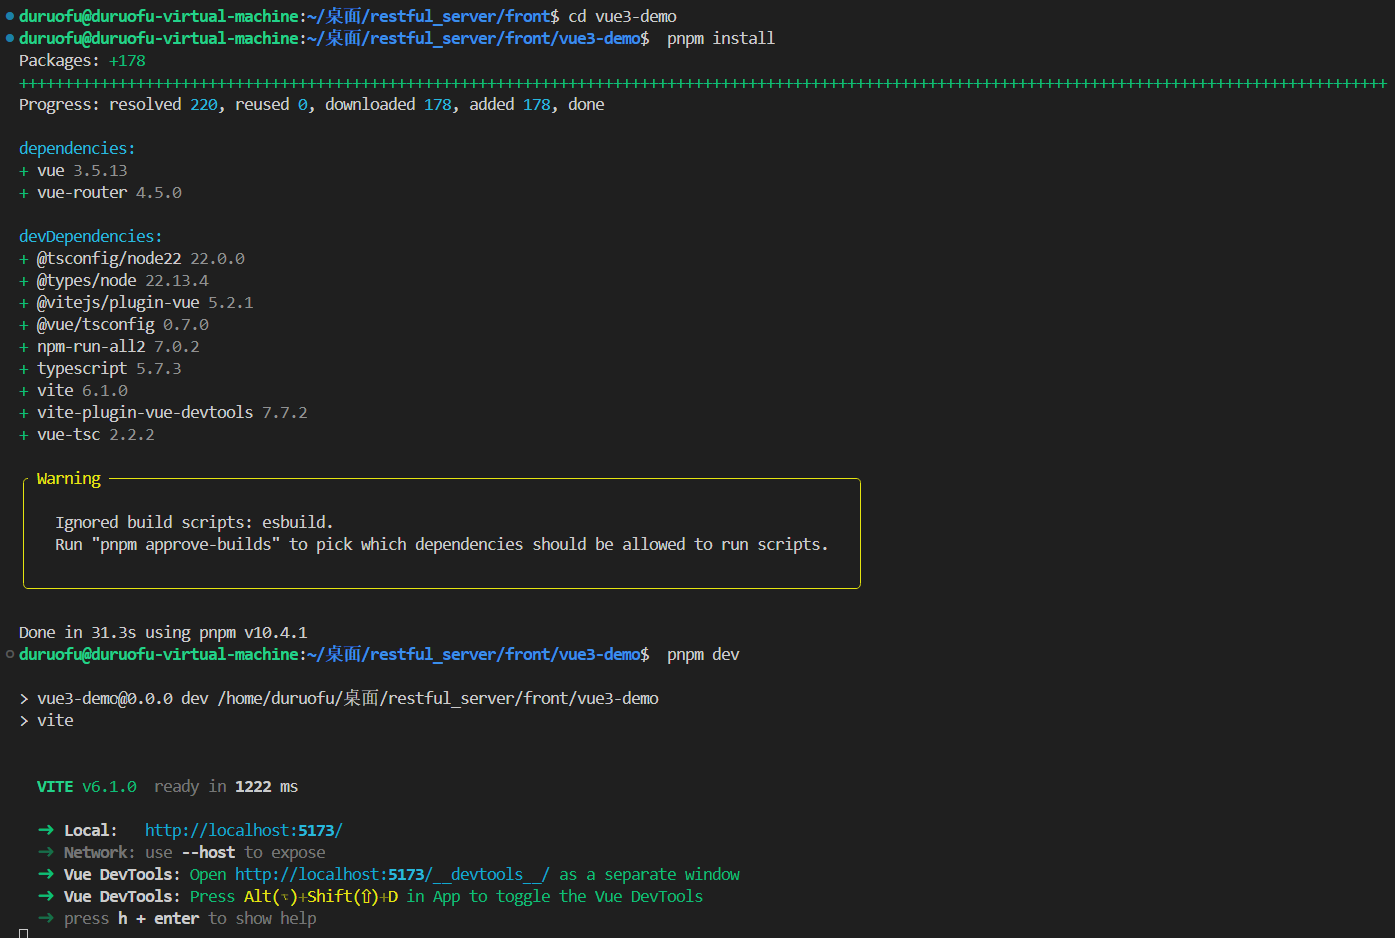Click the yellow "Warning" box title
This screenshot has width=1395, height=938.
point(69,479)
